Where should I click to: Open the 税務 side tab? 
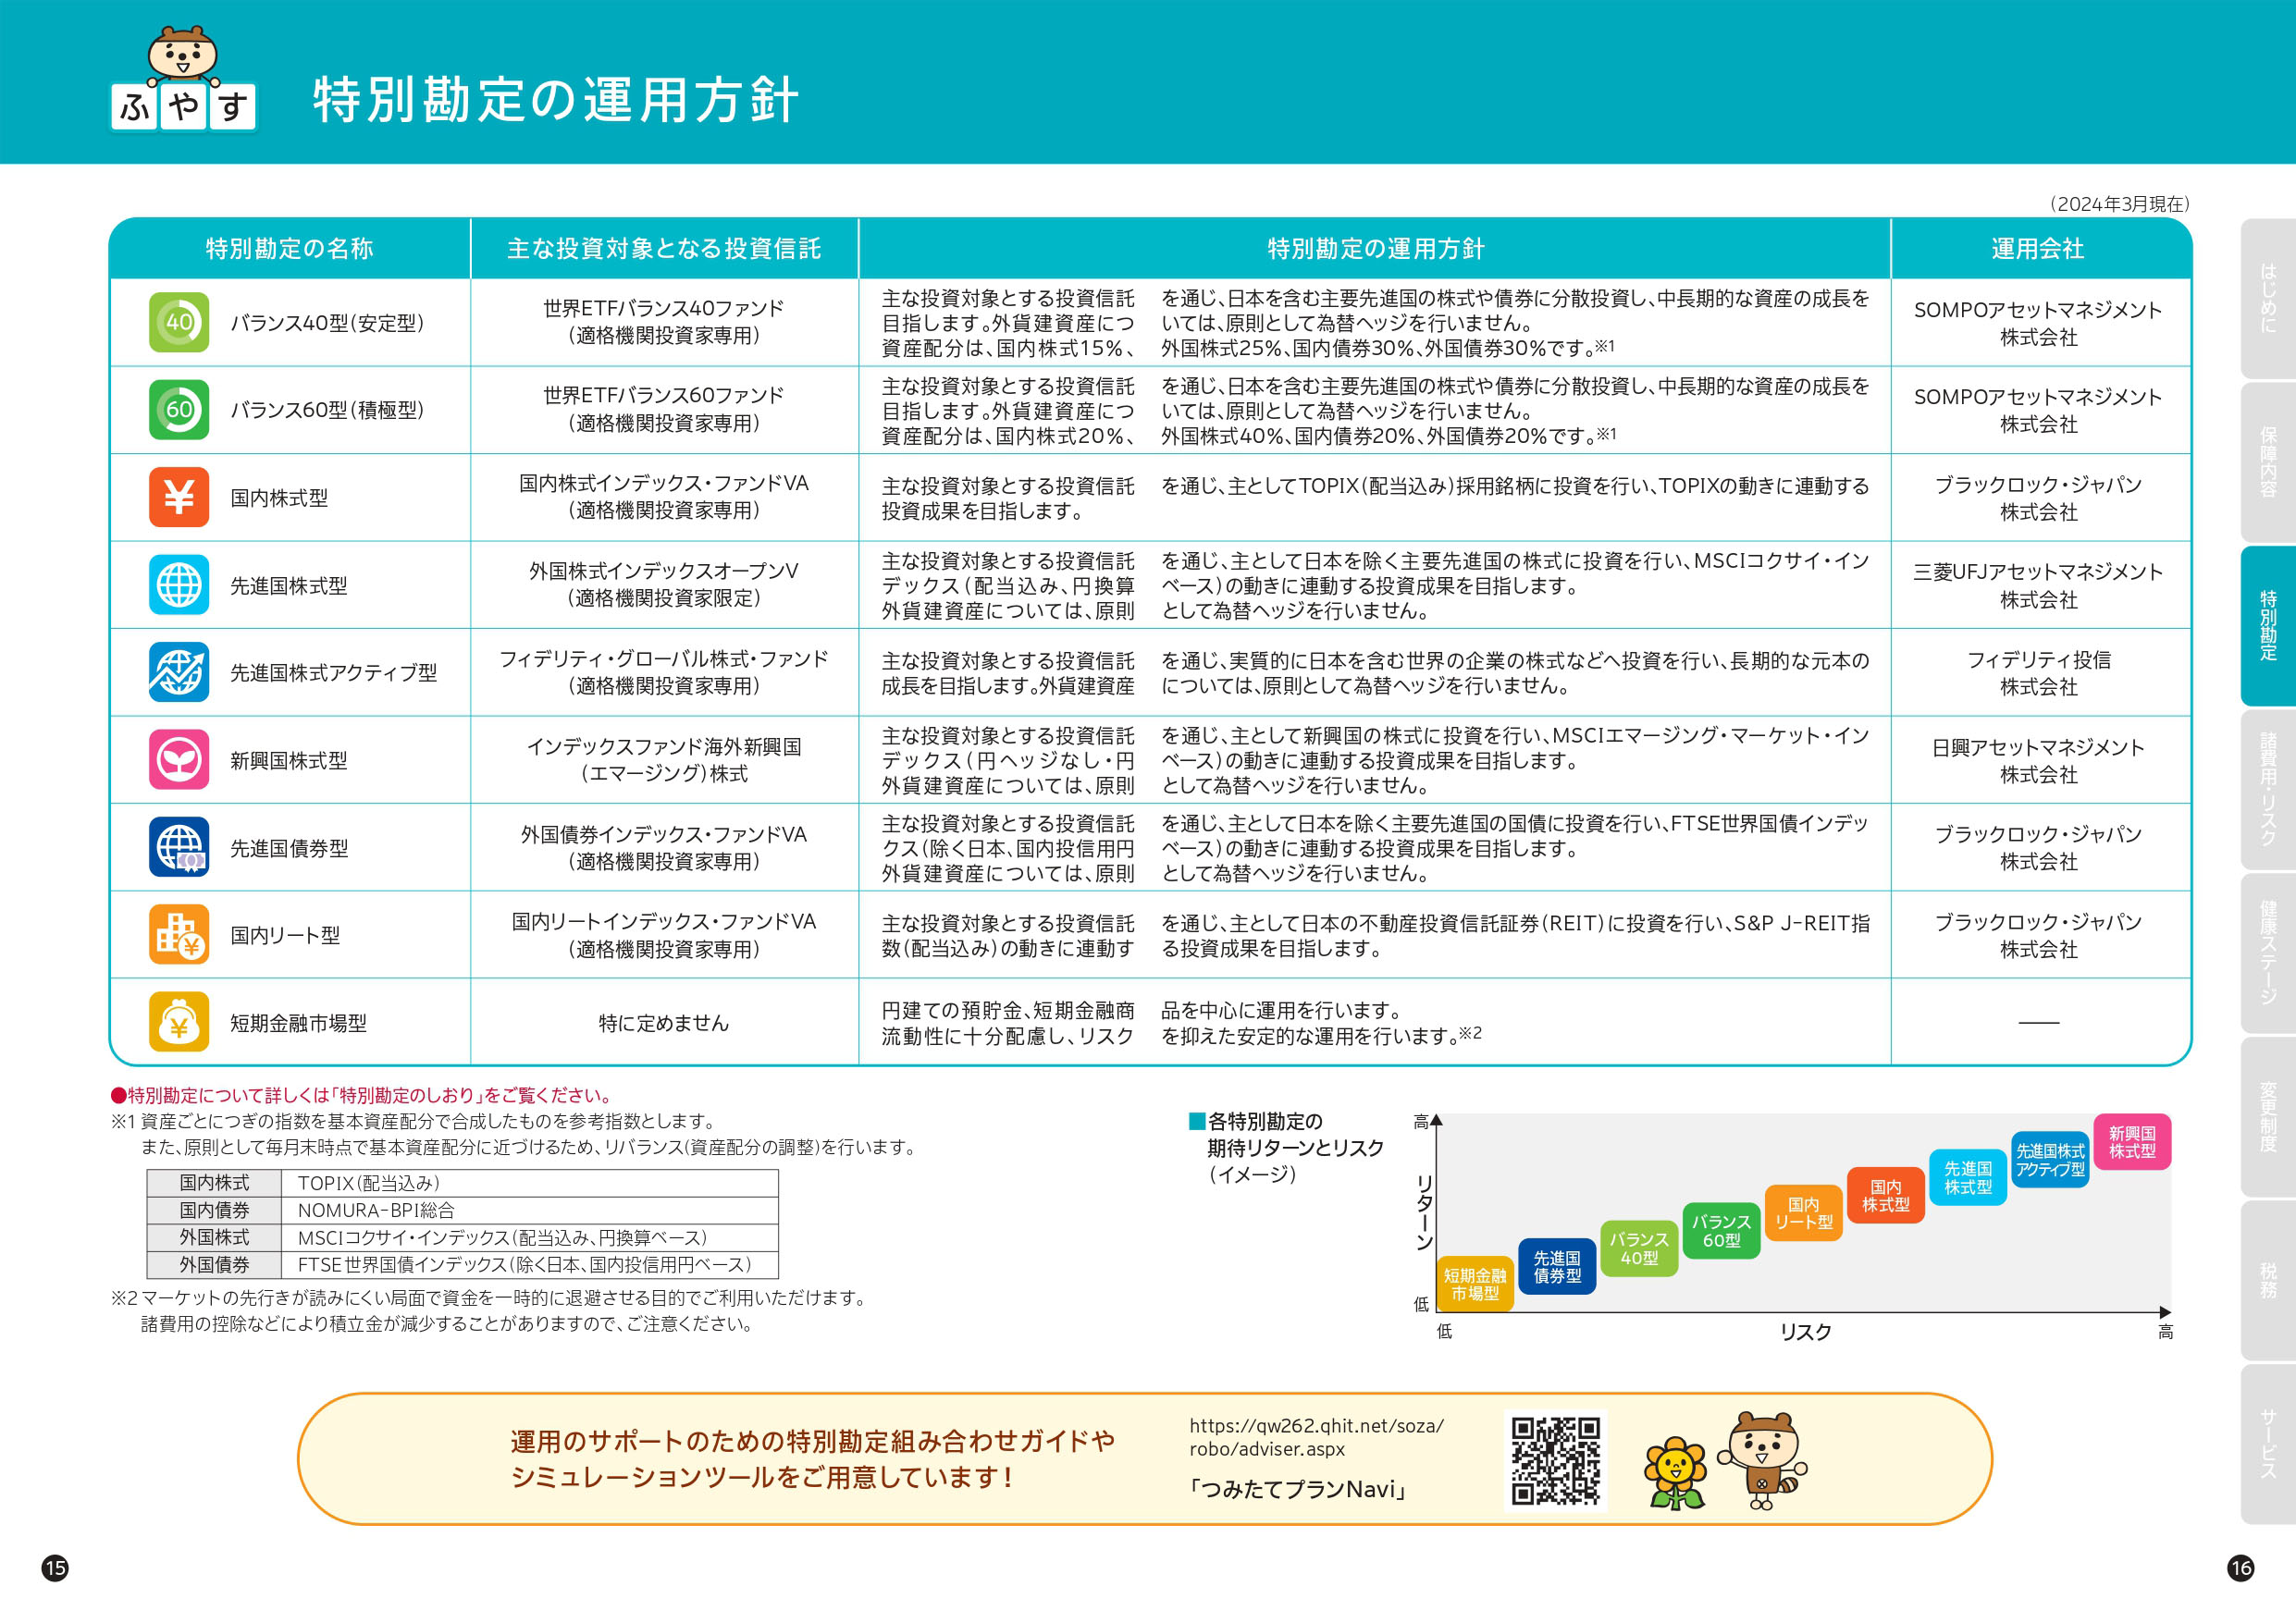[2267, 1280]
